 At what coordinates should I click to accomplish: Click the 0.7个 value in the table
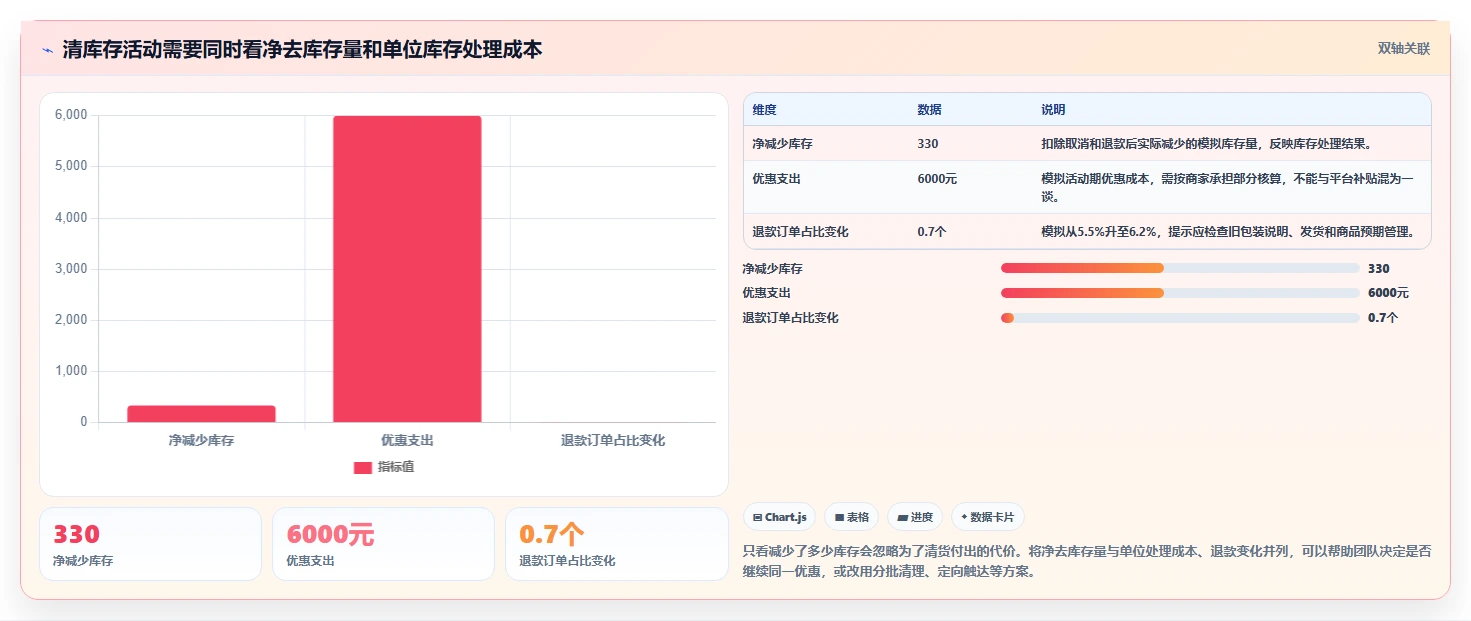point(932,232)
